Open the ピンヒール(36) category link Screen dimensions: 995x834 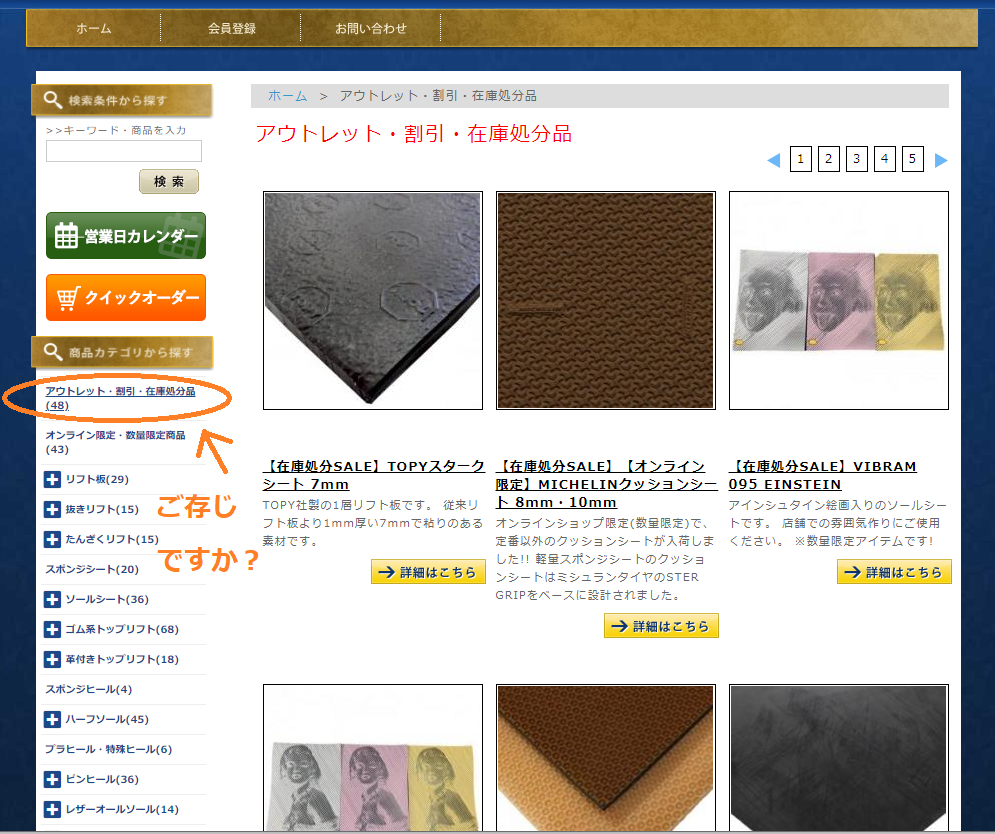102,779
